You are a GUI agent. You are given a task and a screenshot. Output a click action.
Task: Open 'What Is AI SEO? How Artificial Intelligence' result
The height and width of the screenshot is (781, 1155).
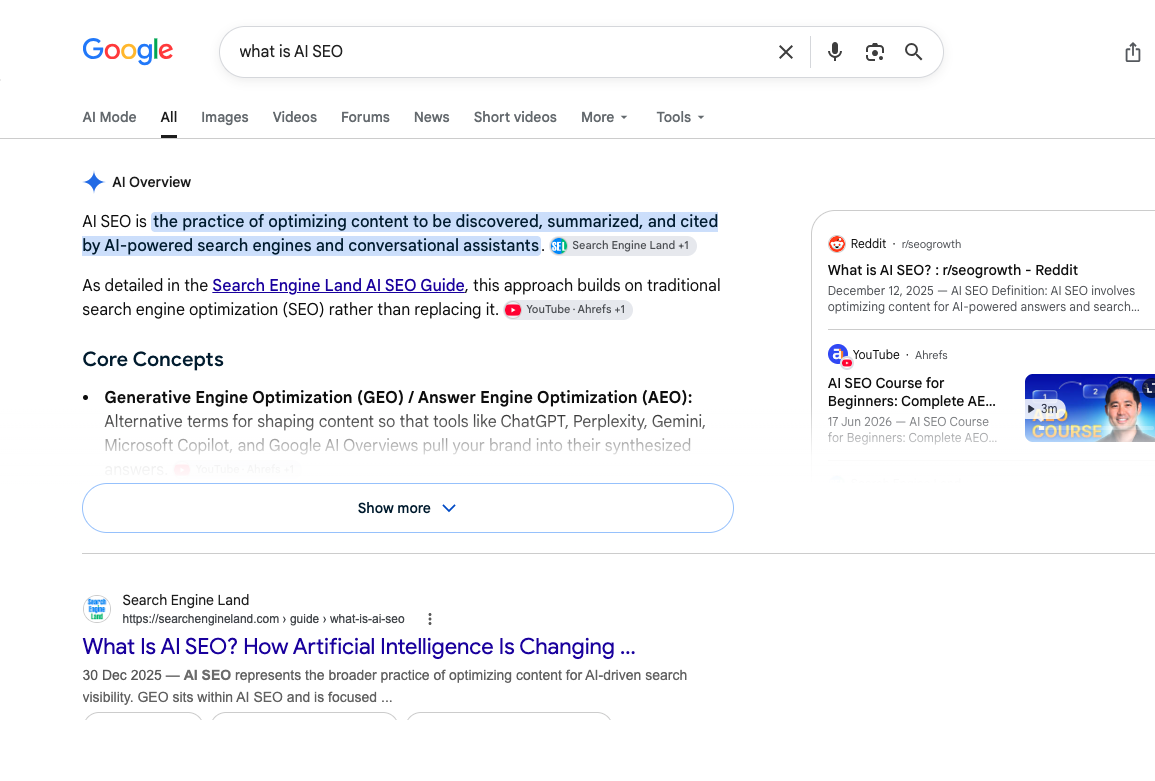tap(359, 647)
